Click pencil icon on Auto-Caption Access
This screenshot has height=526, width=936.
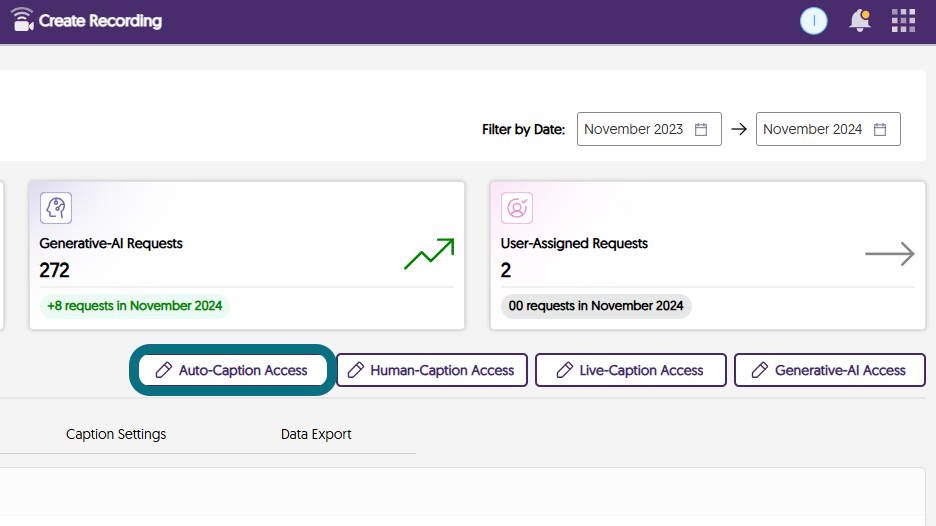pos(164,370)
